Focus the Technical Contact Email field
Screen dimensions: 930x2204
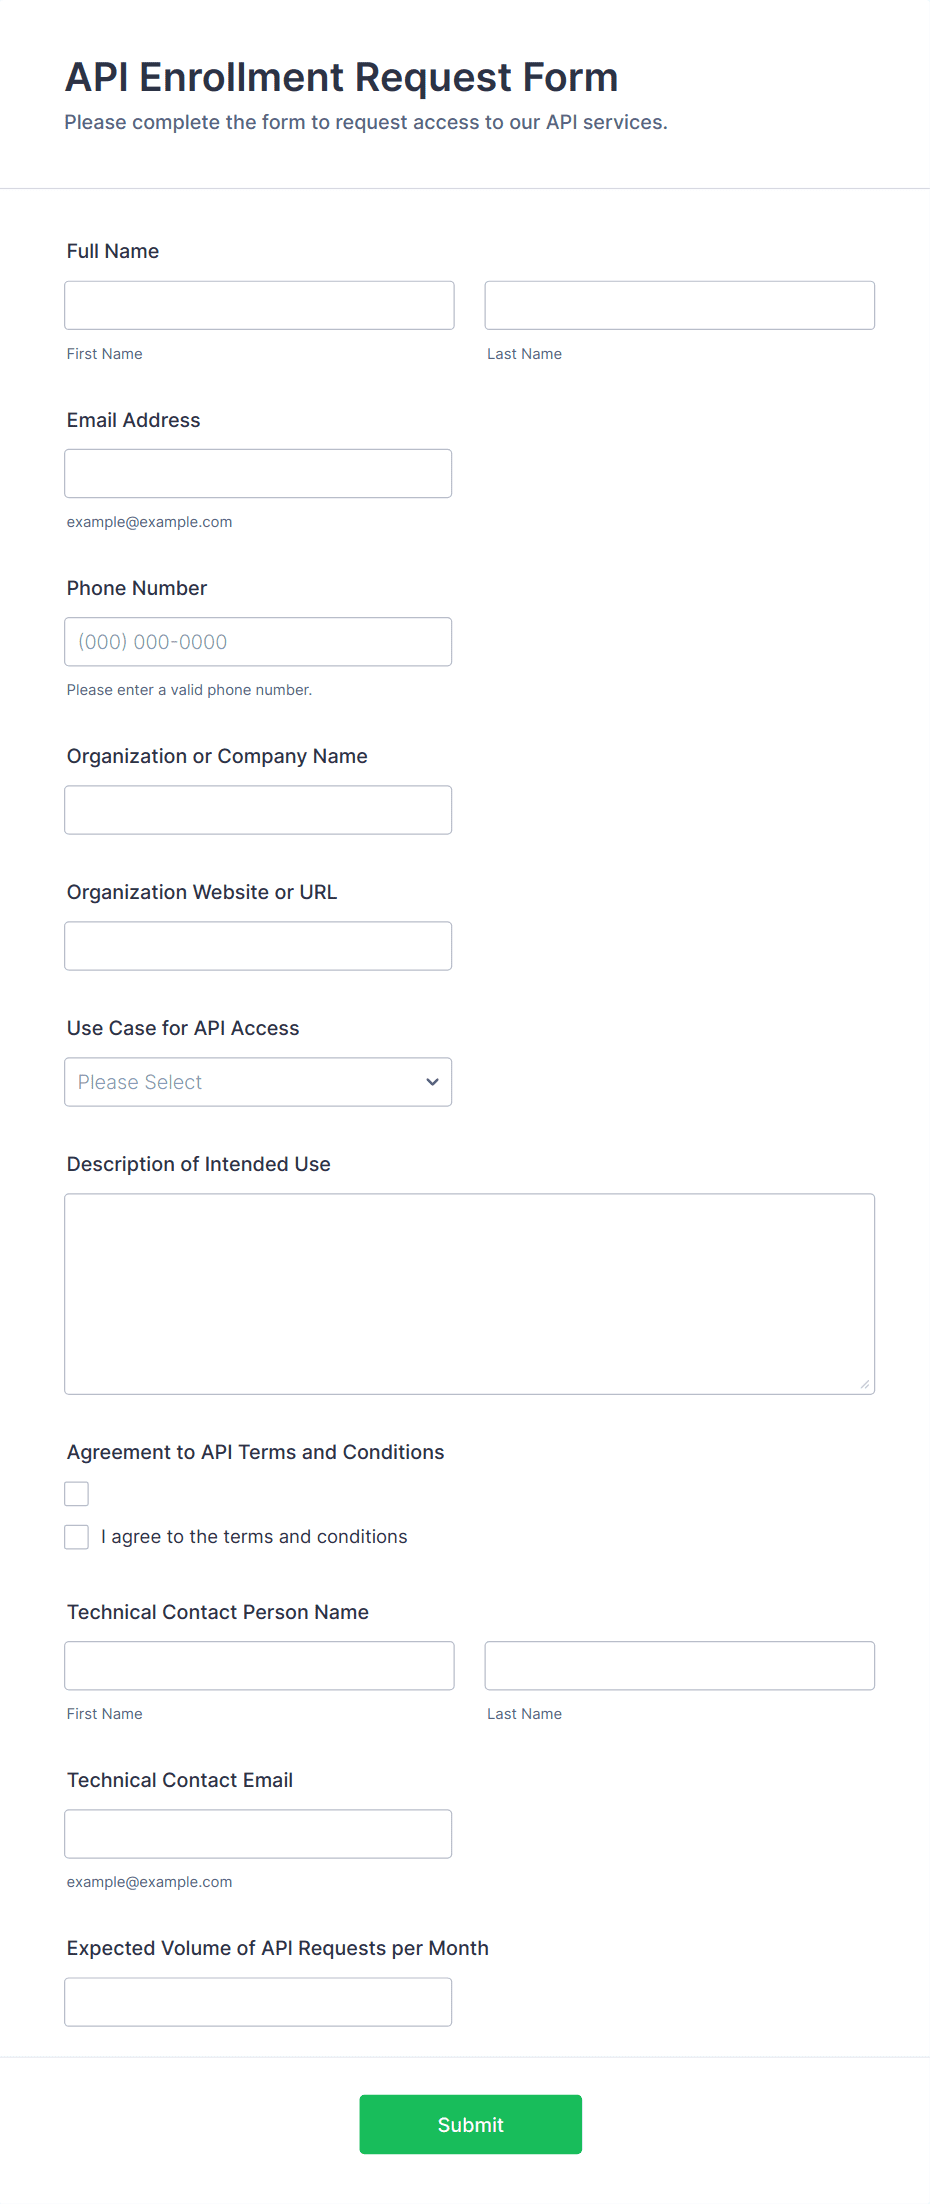[x=258, y=1833]
